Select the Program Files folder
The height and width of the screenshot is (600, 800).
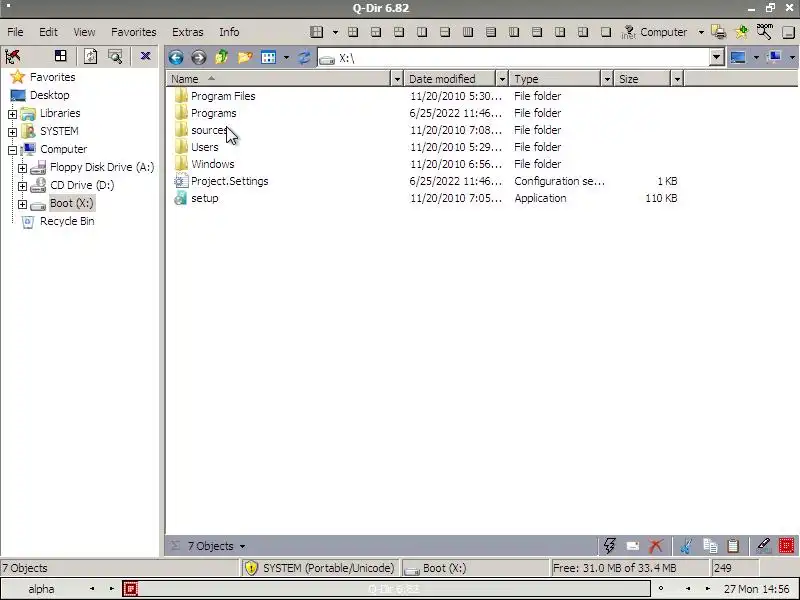click(x=222, y=96)
